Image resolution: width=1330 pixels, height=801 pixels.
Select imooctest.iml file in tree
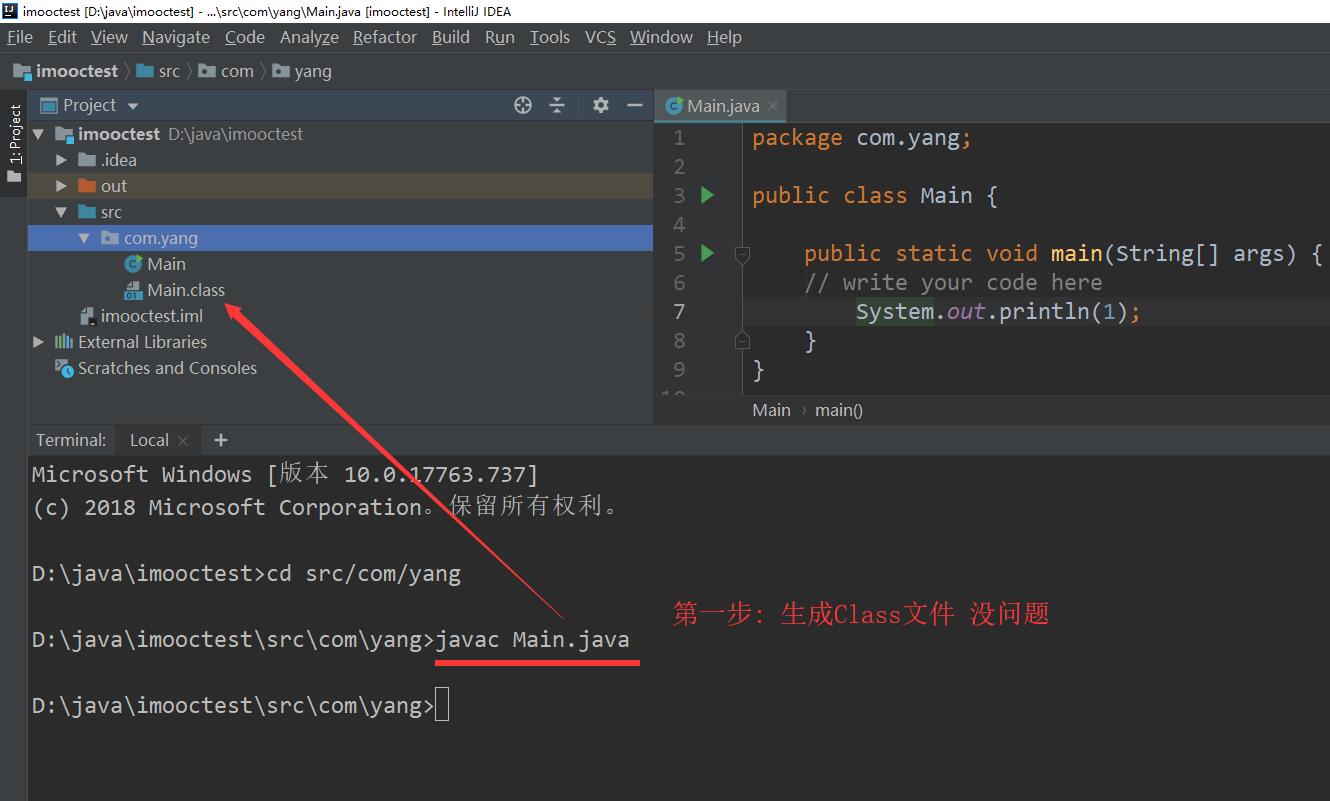point(340,316)
